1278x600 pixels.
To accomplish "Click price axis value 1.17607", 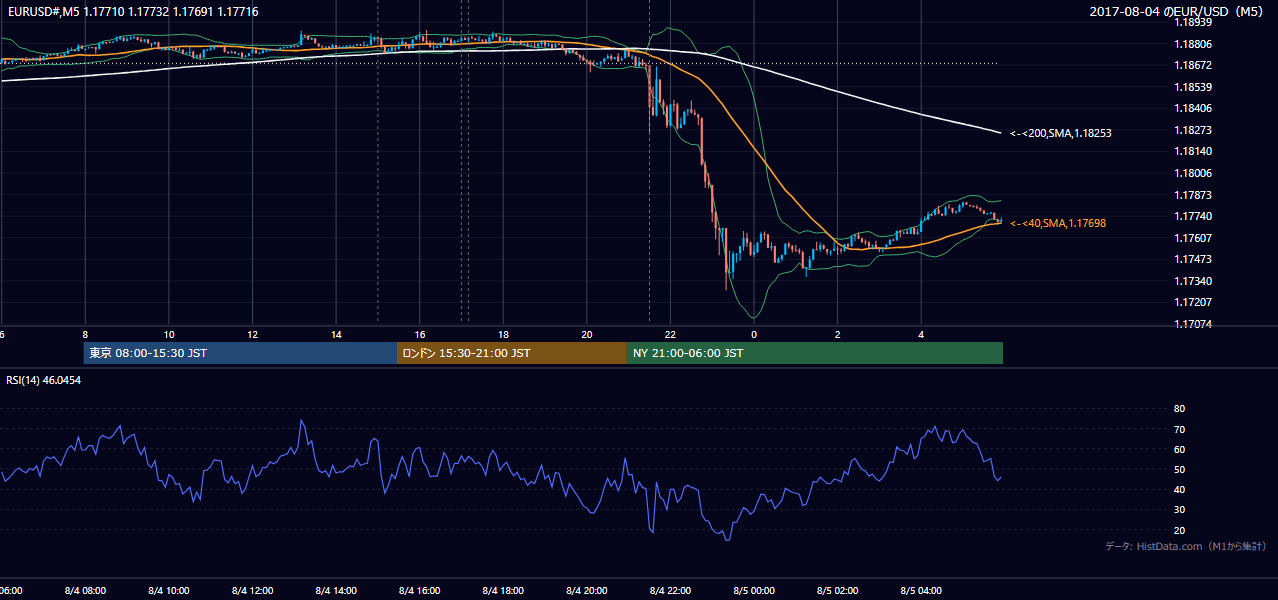I will [x=1193, y=238].
